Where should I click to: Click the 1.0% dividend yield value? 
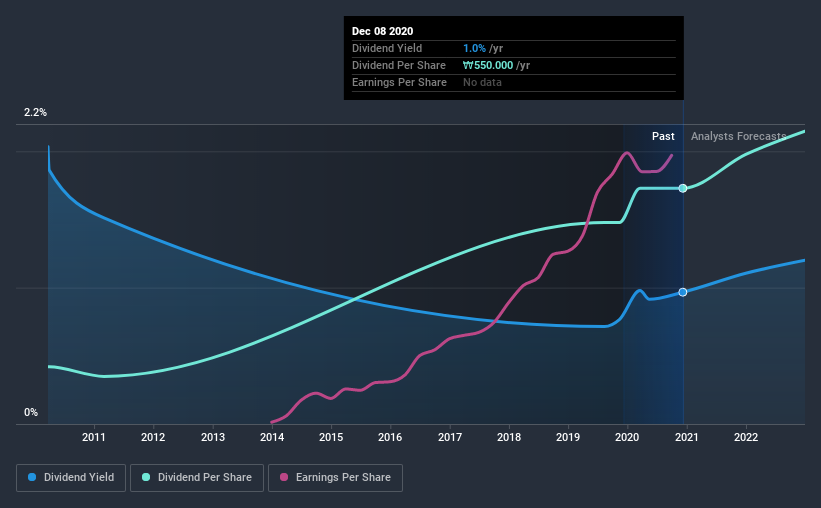[474, 49]
